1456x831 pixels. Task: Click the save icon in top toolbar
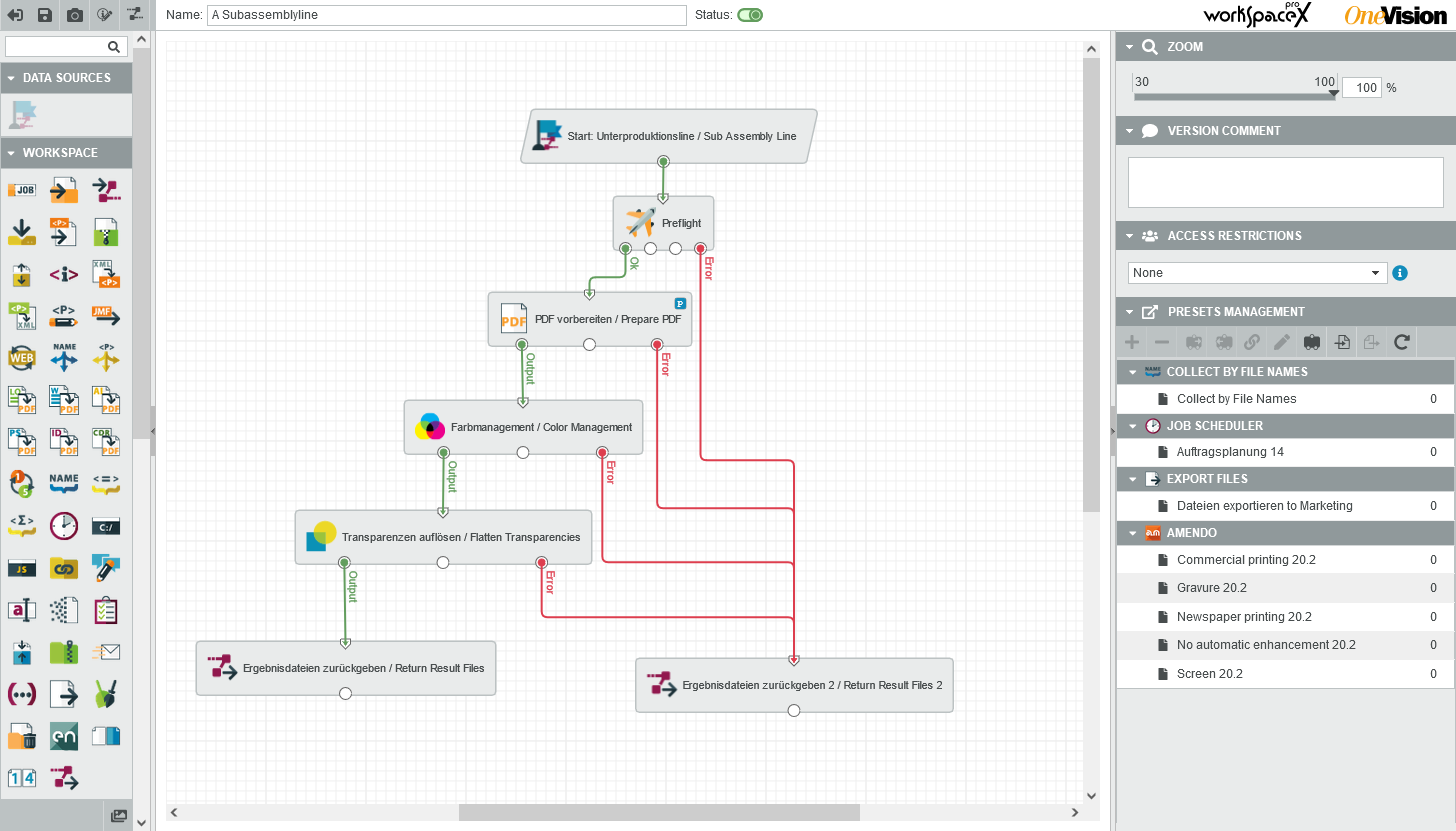click(x=44, y=15)
